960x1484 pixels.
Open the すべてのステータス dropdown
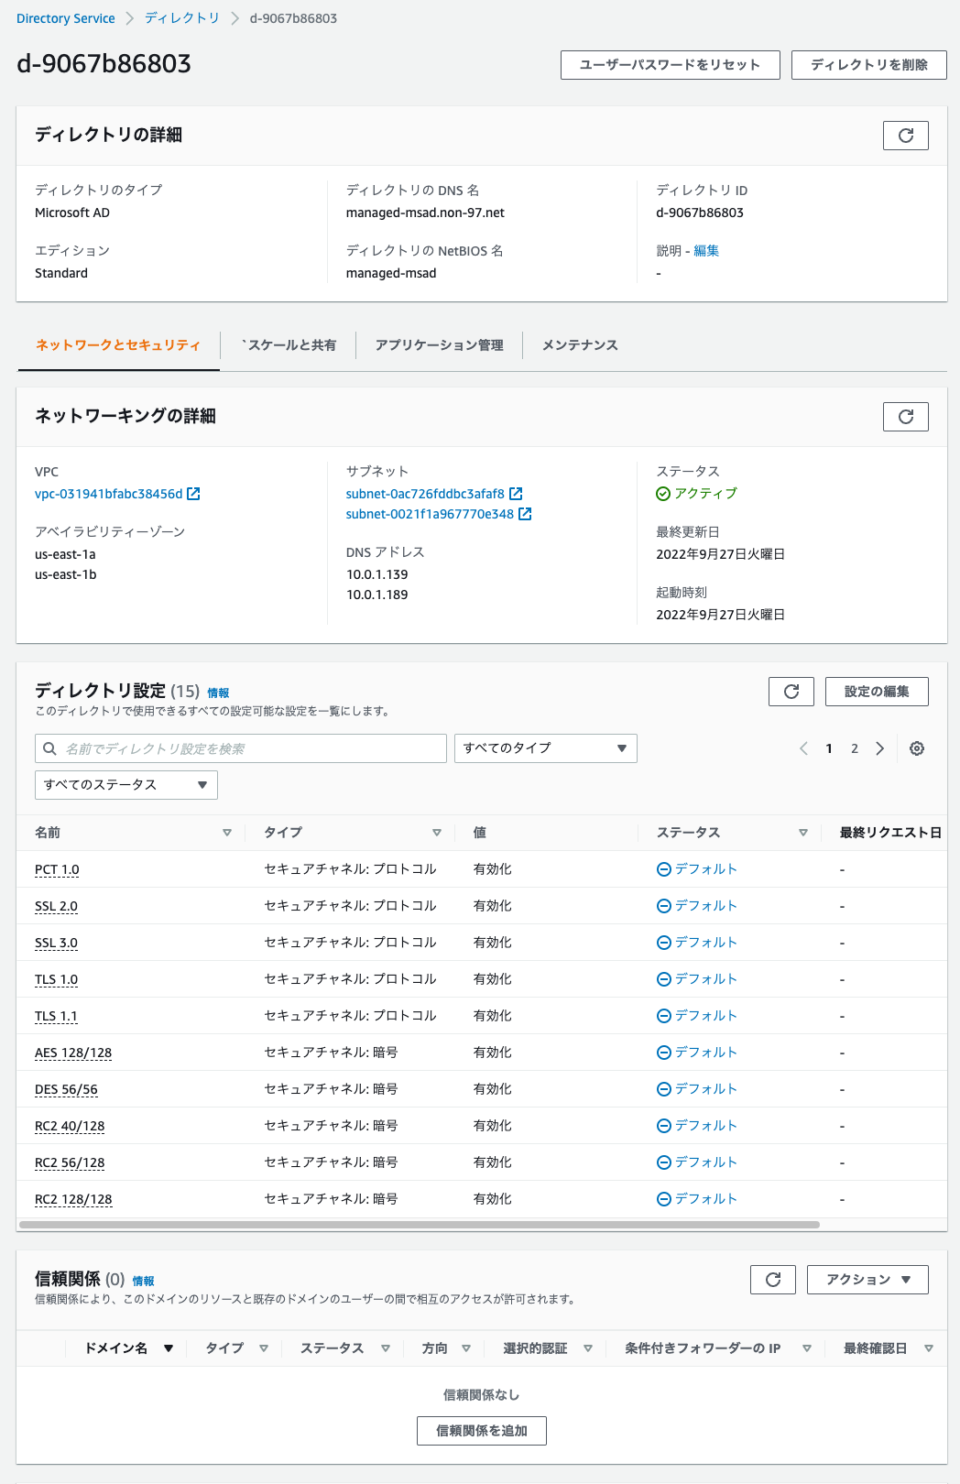127,785
